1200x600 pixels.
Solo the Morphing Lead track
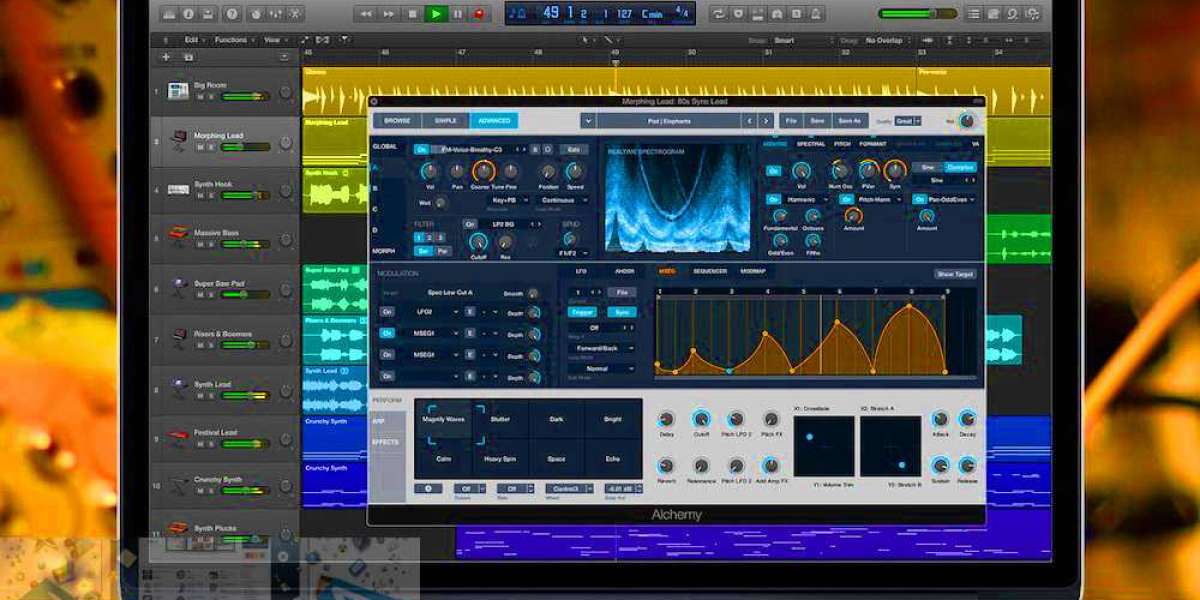[211, 146]
